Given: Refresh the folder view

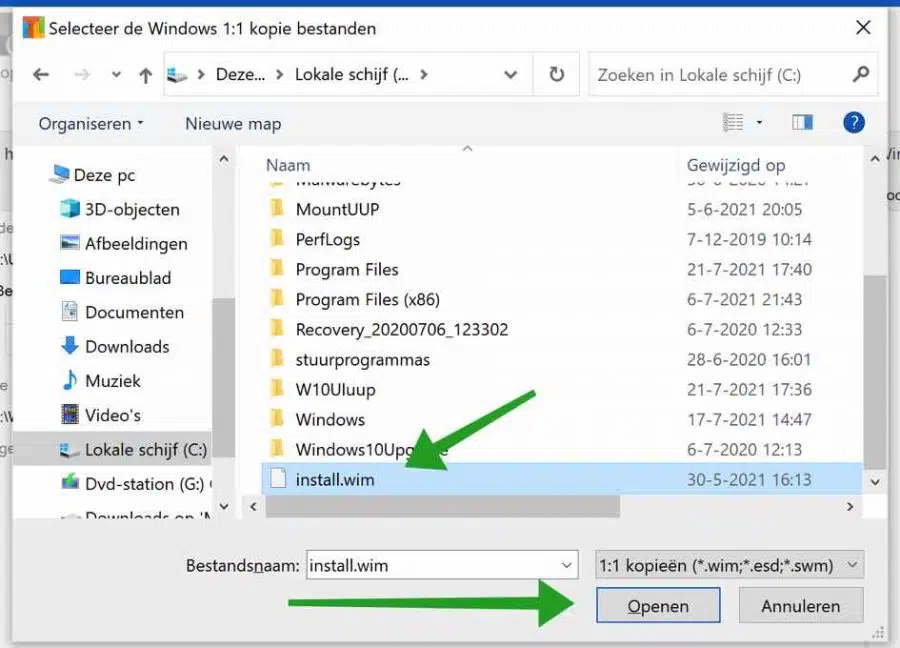Looking at the screenshot, I should (556, 75).
